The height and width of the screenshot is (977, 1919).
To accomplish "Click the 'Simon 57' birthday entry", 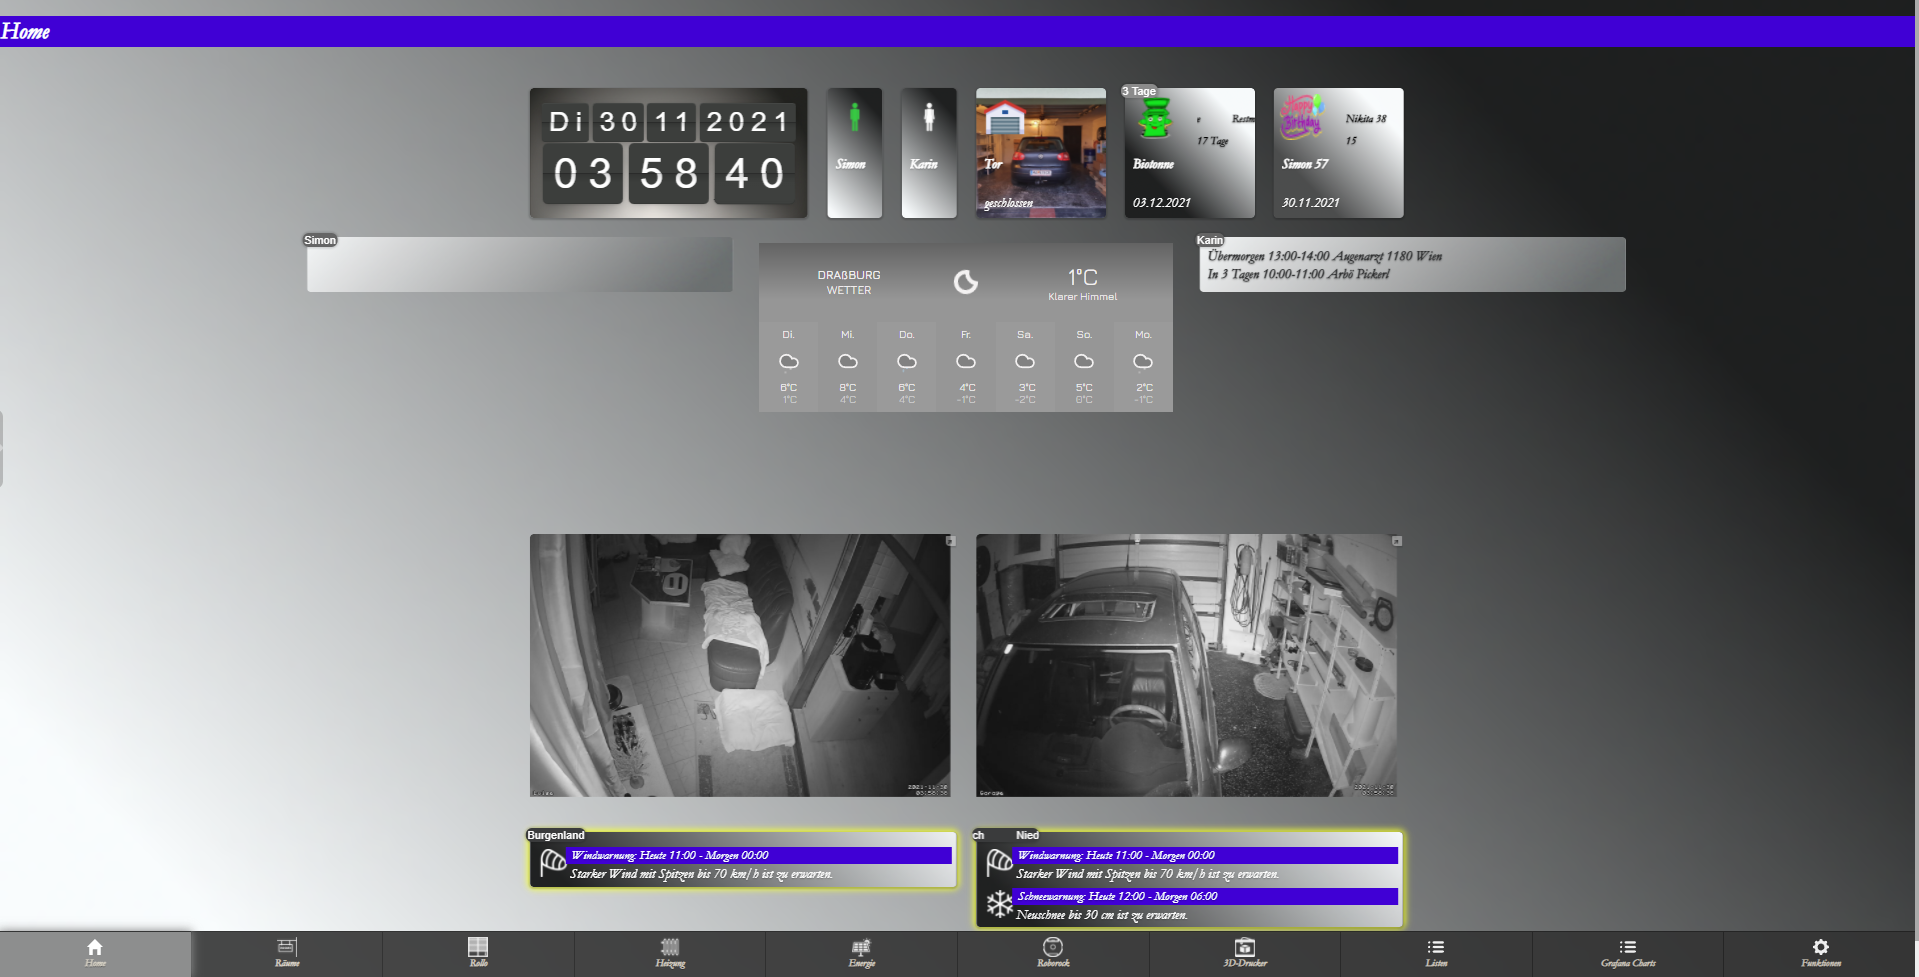I will (1305, 164).
